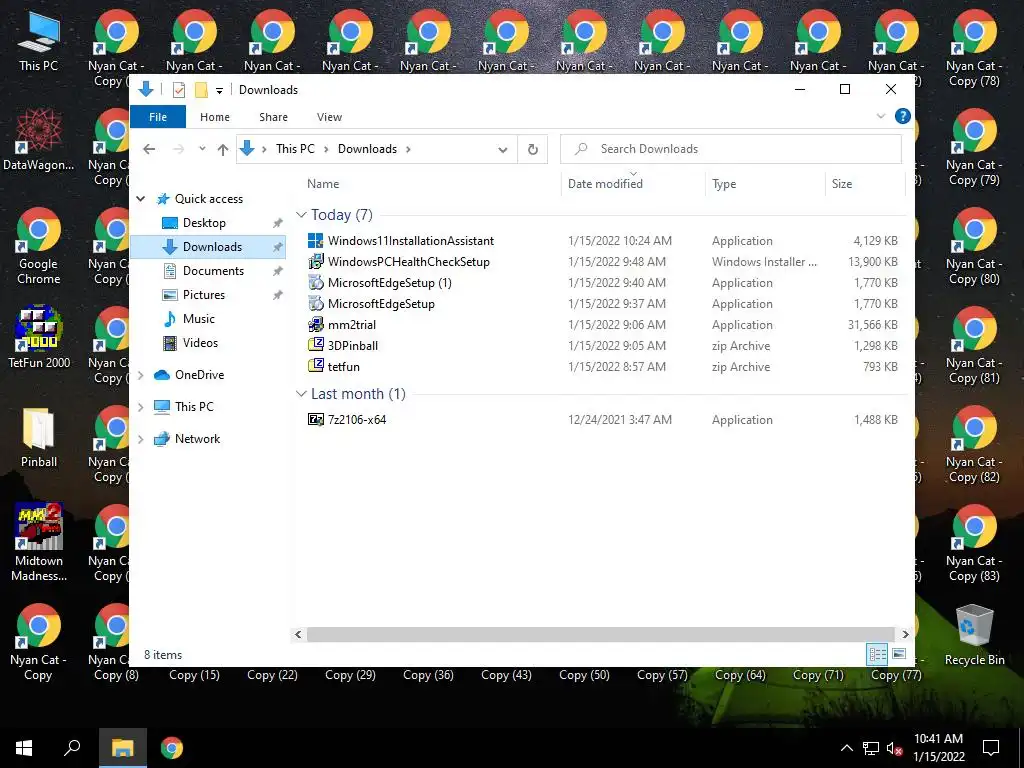The width and height of the screenshot is (1024, 768).
Task: Click the New folder quick access toolbar icon
Action: (201, 90)
